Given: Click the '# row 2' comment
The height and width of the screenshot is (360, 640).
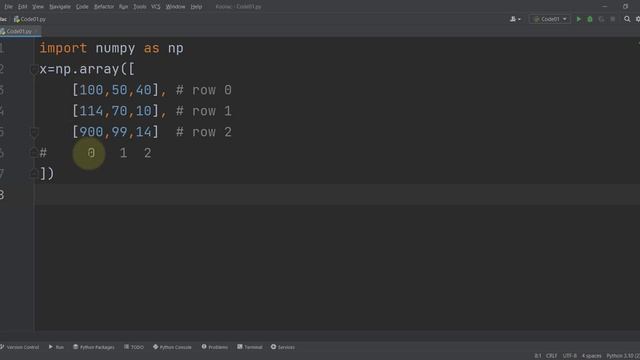Looking at the screenshot, I should (x=204, y=132).
